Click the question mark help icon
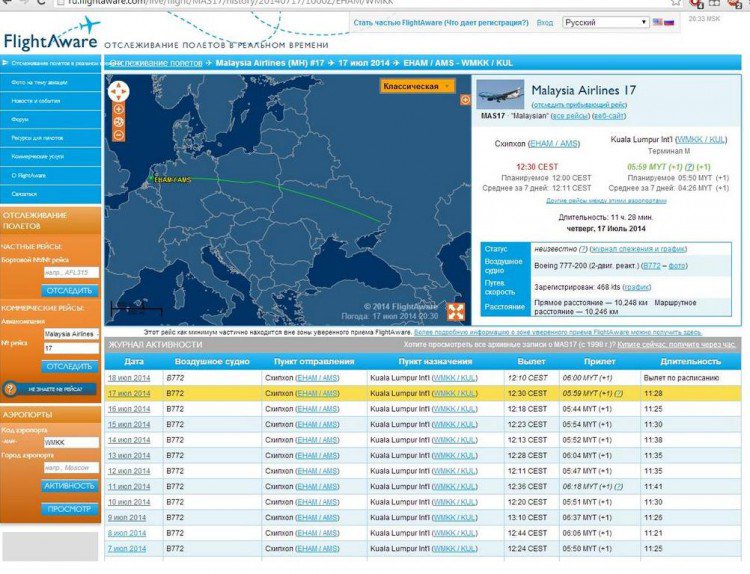The image size is (750, 574). tap(12, 387)
